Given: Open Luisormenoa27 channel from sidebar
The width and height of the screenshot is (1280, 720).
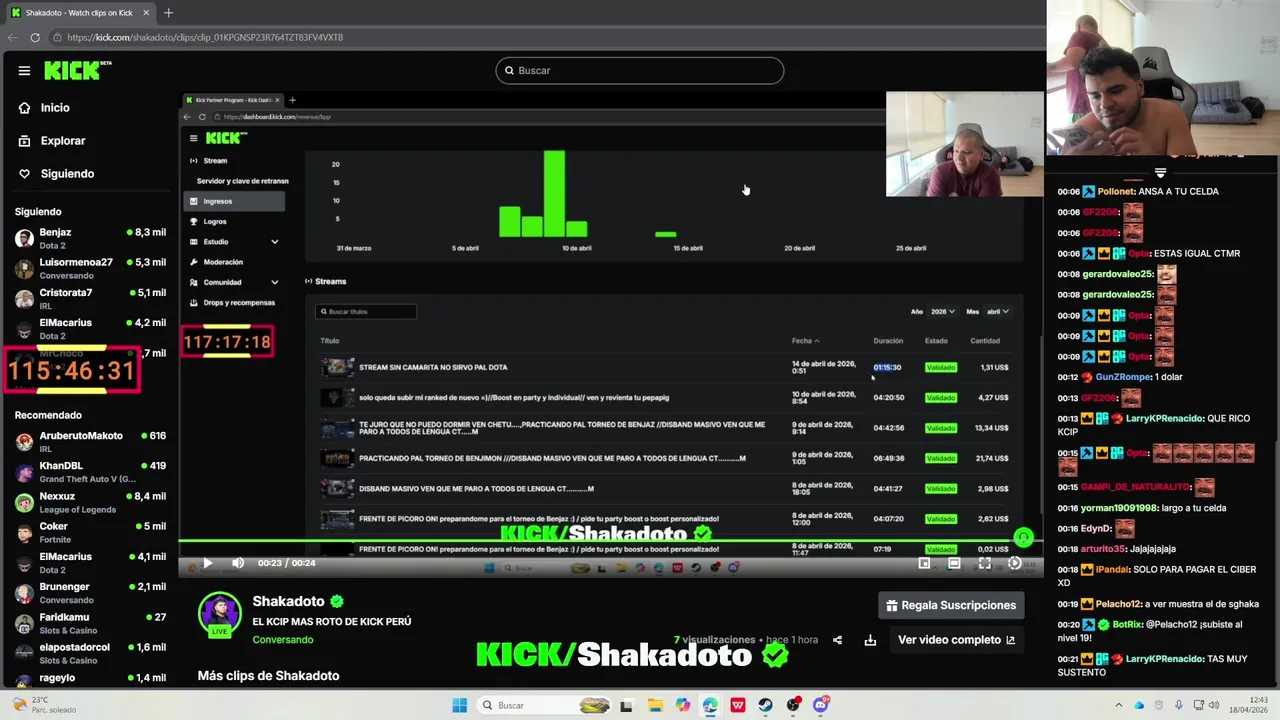Looking at the screenshot, I should coord(90,268).
